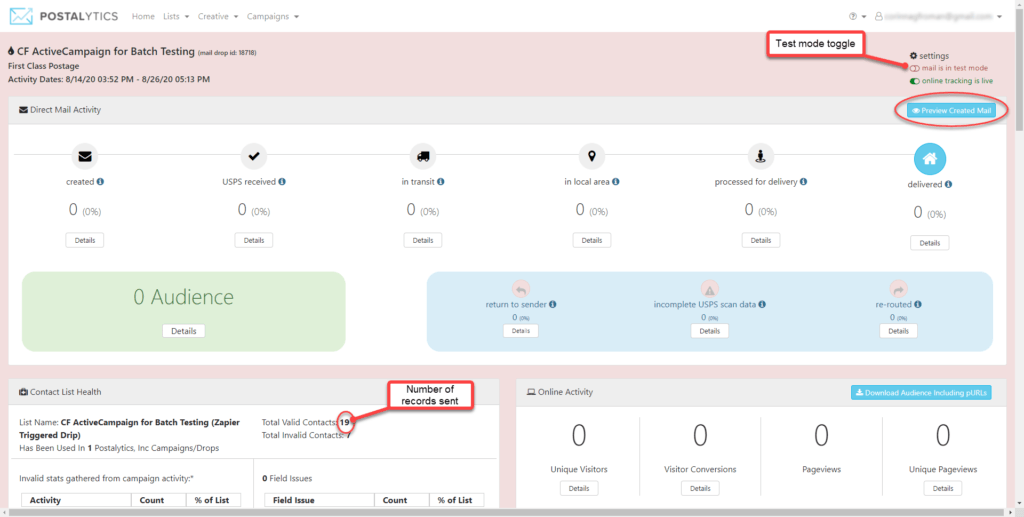Screen dimensions: 1024x517
Task: Click the 'Total Invalid Contacts' label
Action: pos(303,435)
